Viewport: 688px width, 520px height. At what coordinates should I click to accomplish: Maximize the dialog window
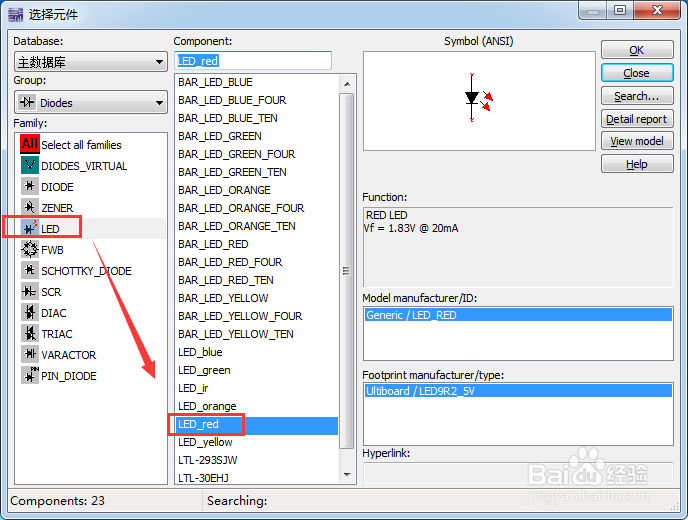click(x=620, y=10)
